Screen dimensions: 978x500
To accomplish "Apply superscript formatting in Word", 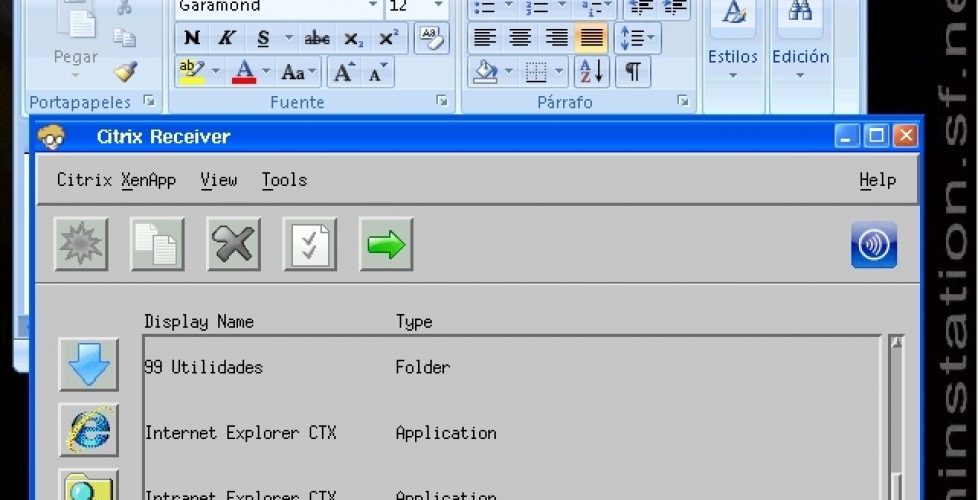I will coord(388,39).
